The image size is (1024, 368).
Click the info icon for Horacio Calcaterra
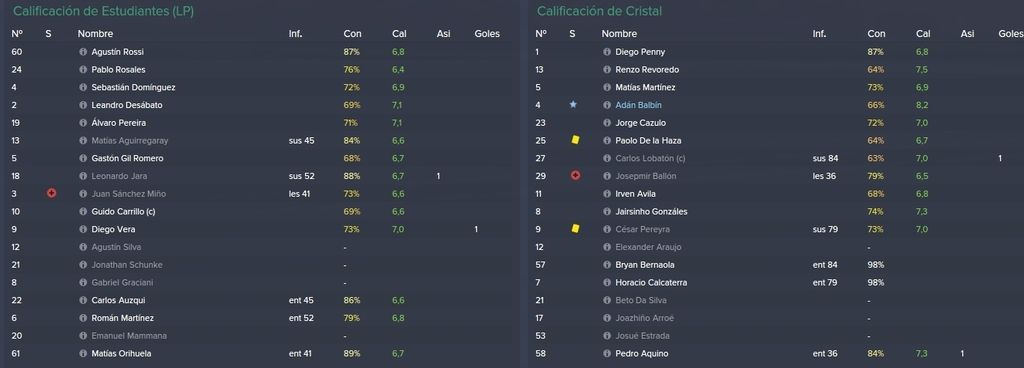[x=607, y=283]
